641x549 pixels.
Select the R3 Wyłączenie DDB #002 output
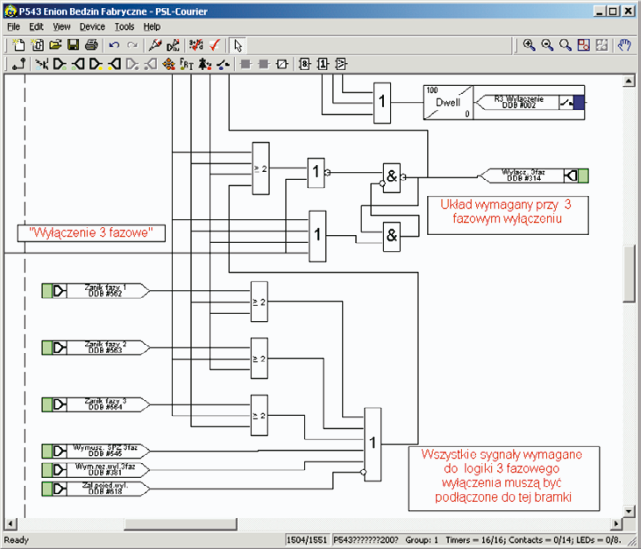coord(530,102)
